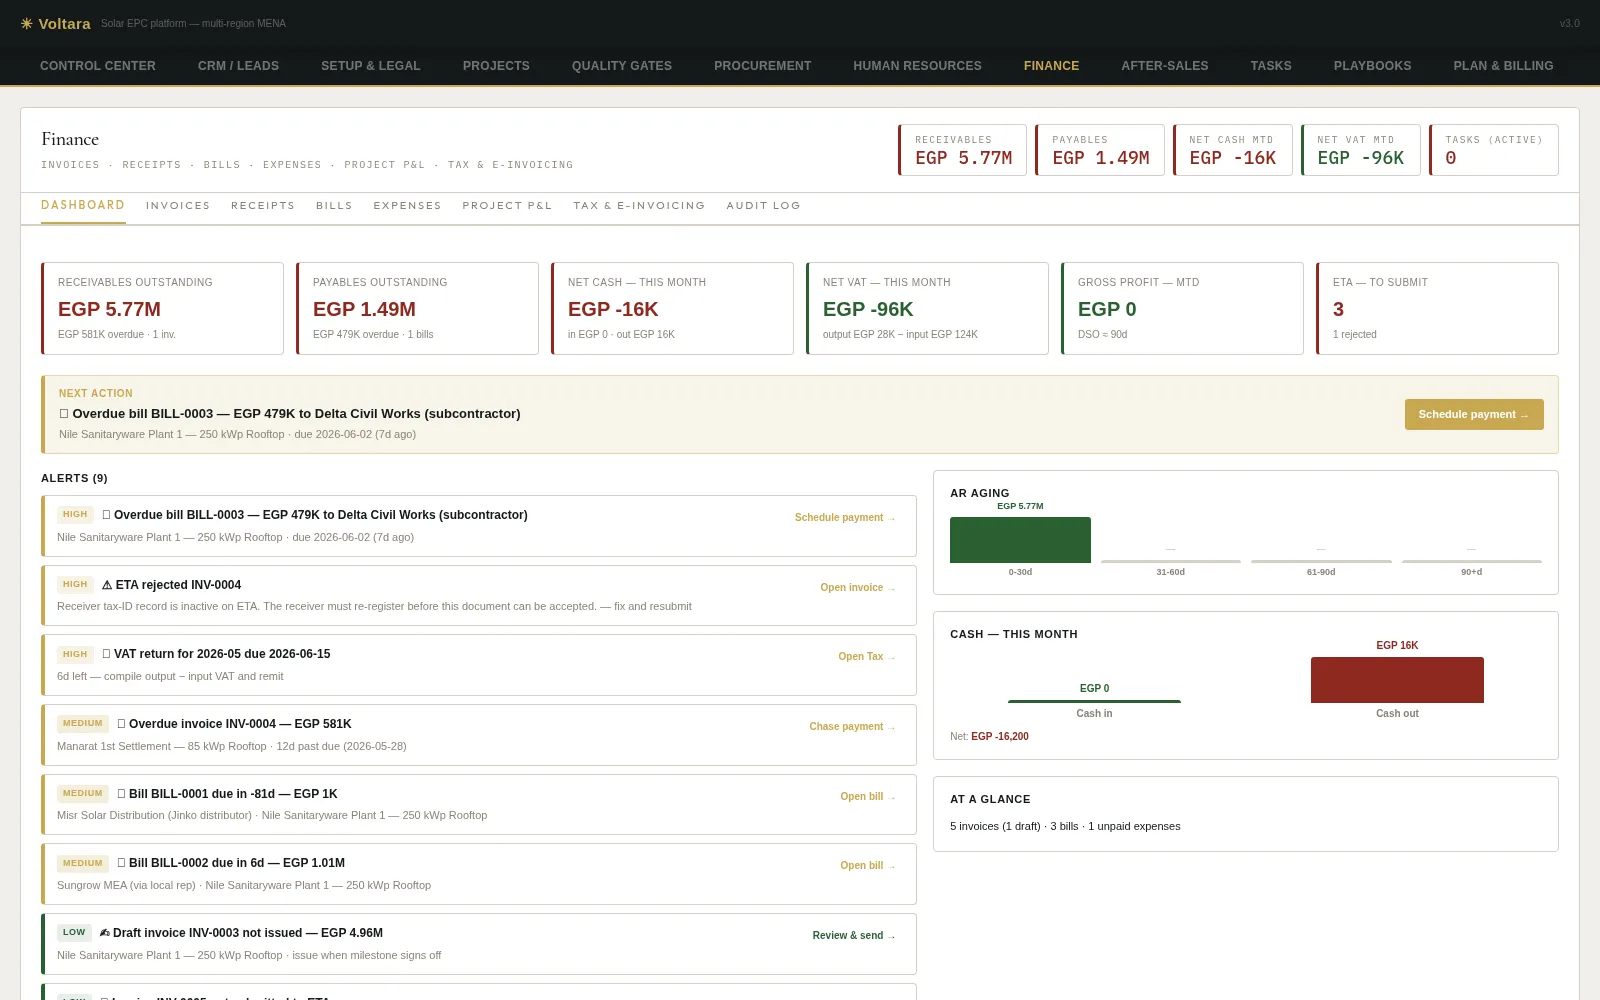Click the Tasks (Active) header chip
Screen dimensions: 1600x1000
1494,150
